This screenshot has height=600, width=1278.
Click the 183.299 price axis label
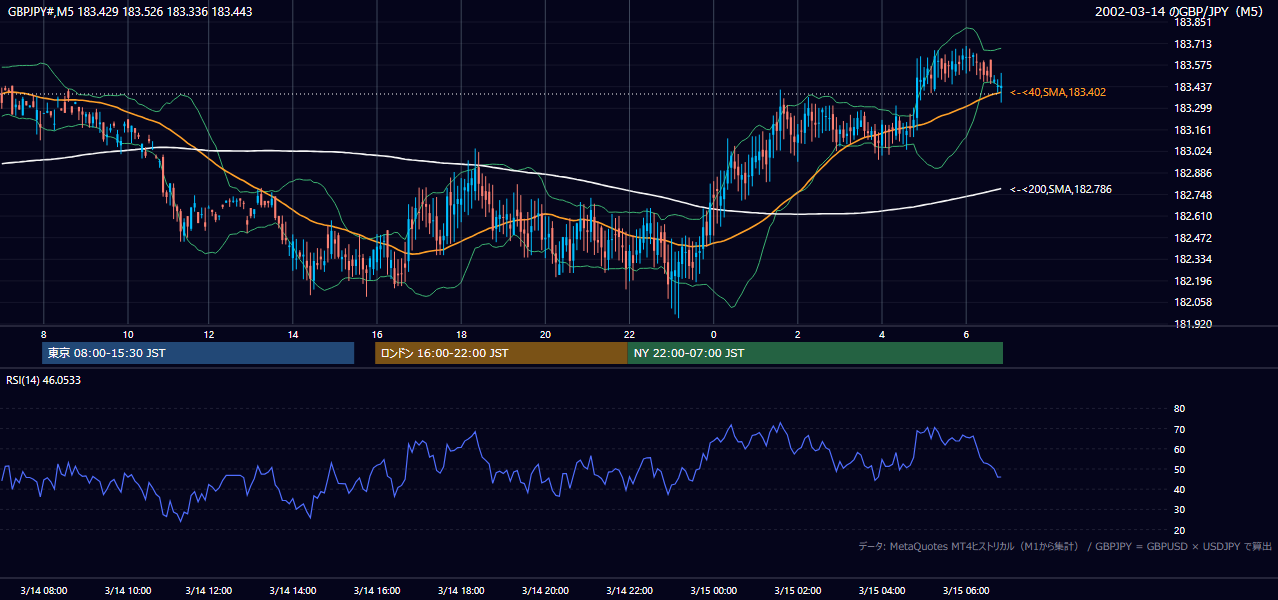pos(1192,108)
